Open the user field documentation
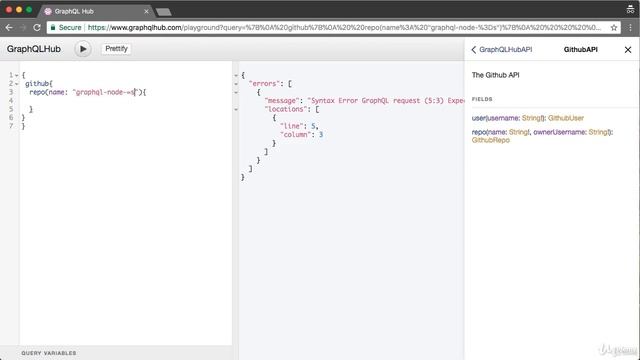 click(x=478, y=118)
